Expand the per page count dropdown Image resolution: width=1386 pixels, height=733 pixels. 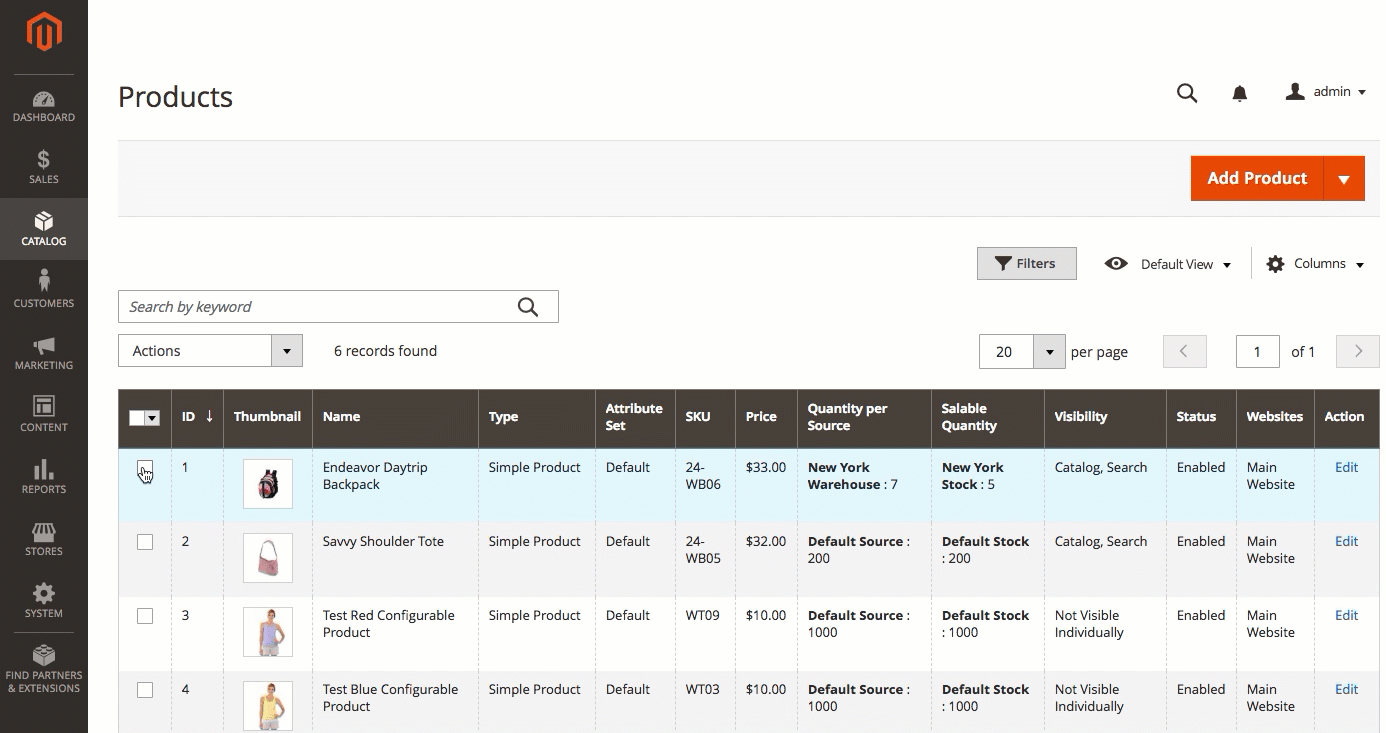coord(1049,352)
